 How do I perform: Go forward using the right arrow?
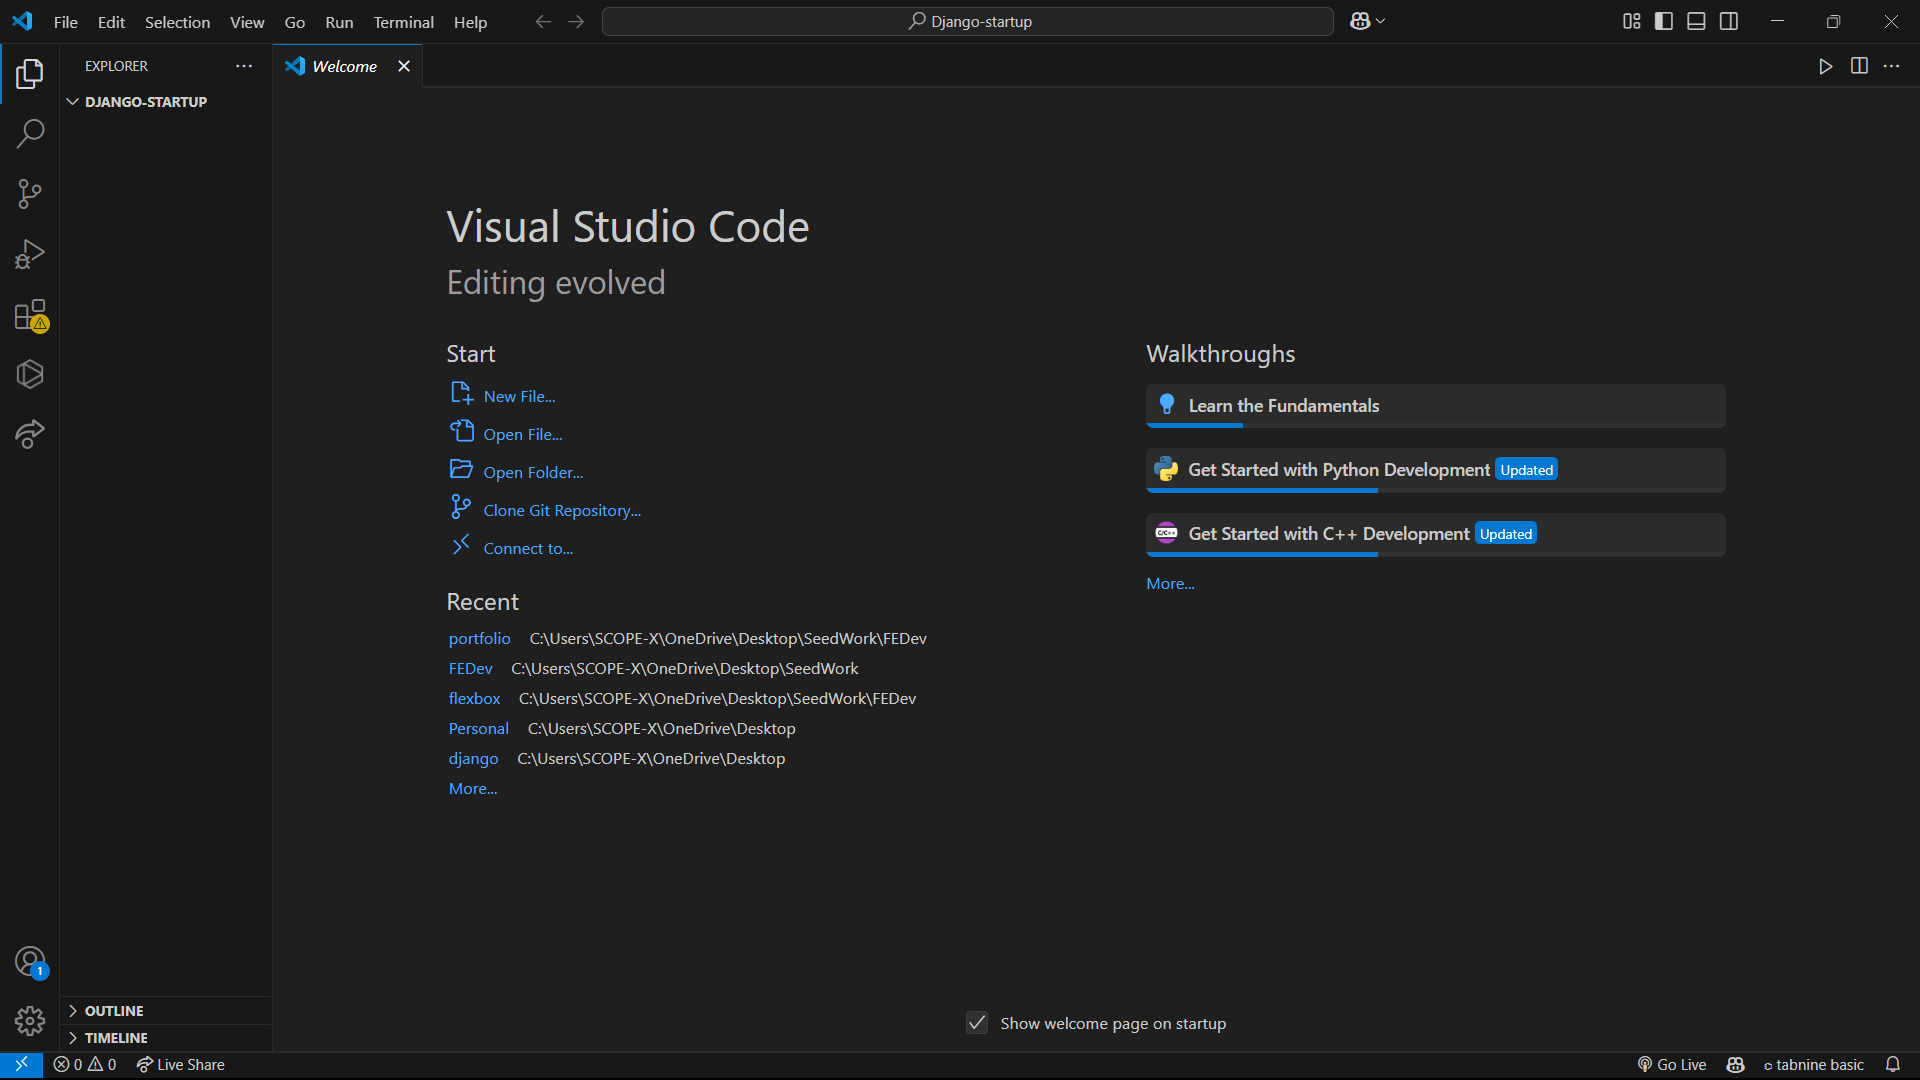(576, 21)
